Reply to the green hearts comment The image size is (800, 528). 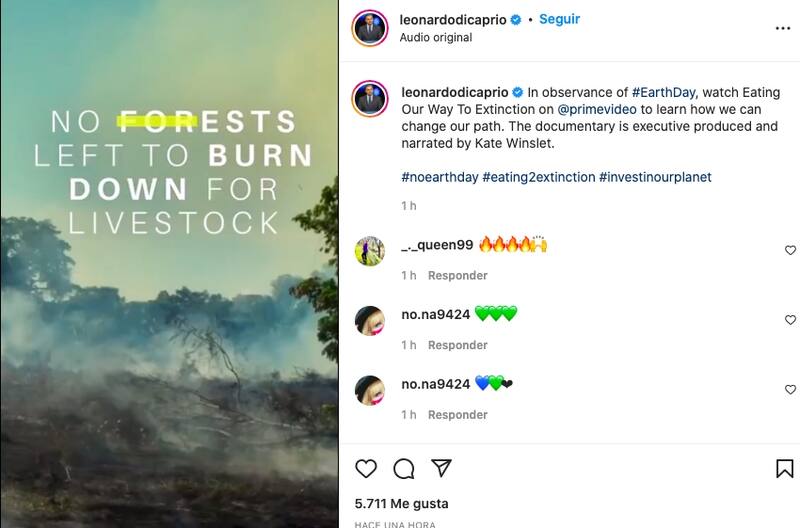[458, 345]
